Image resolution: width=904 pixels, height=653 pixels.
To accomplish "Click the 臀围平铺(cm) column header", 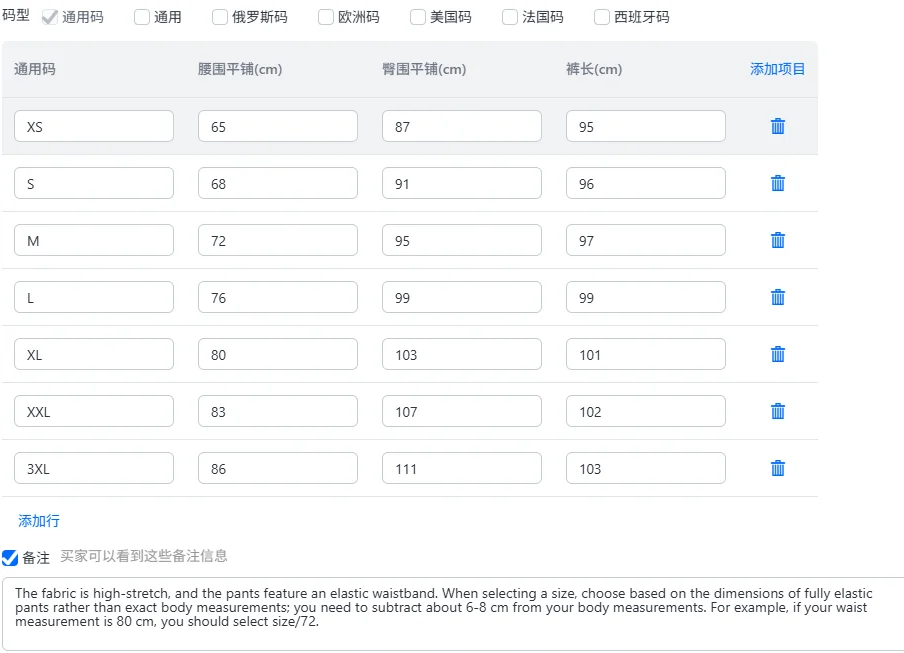I will 424,69.
